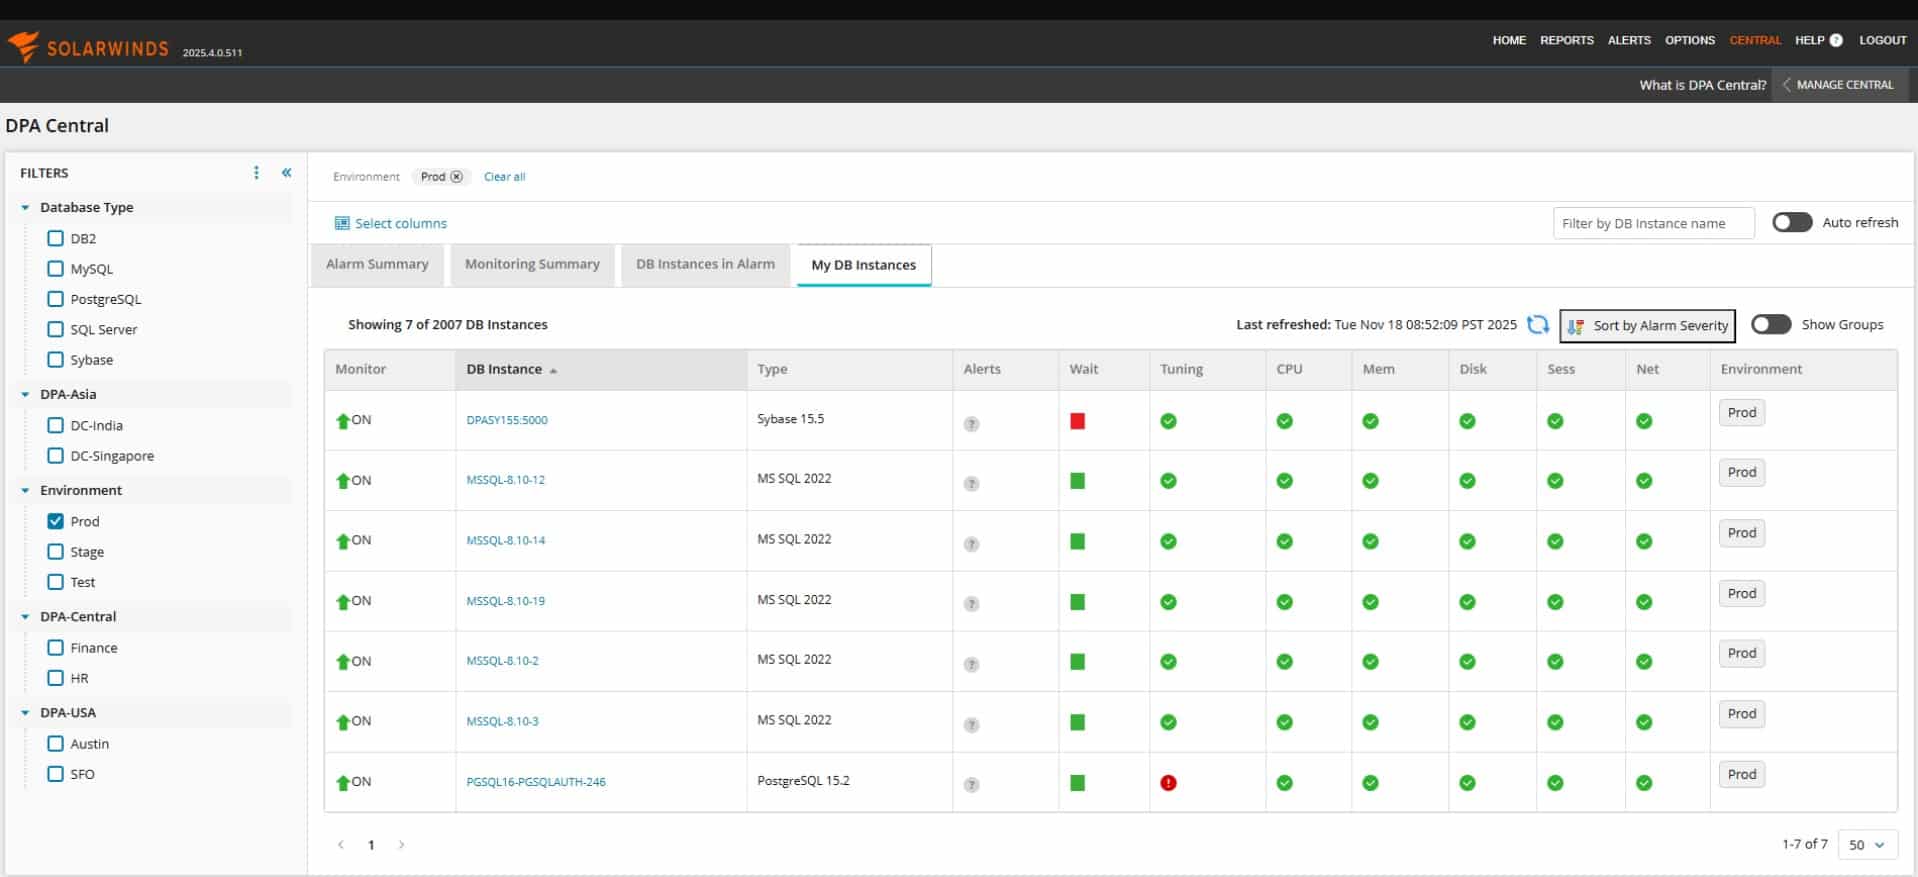Click the Net check icon for PGSQL16-PGSQLAUTH-246
The height and width of the screenshot is (877, 1918).
click(x=1644, y=783)
